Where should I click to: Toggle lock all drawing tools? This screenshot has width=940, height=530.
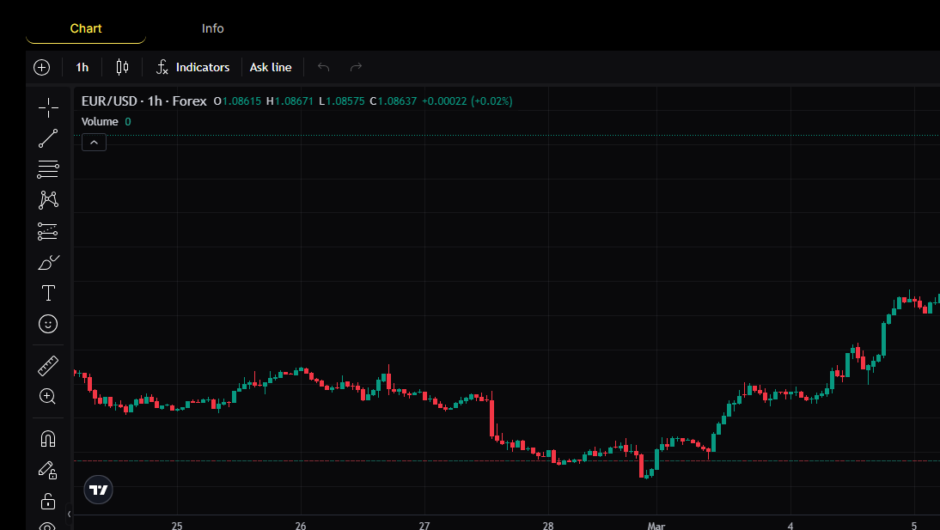pyautogui.click(x=48, y=500)
